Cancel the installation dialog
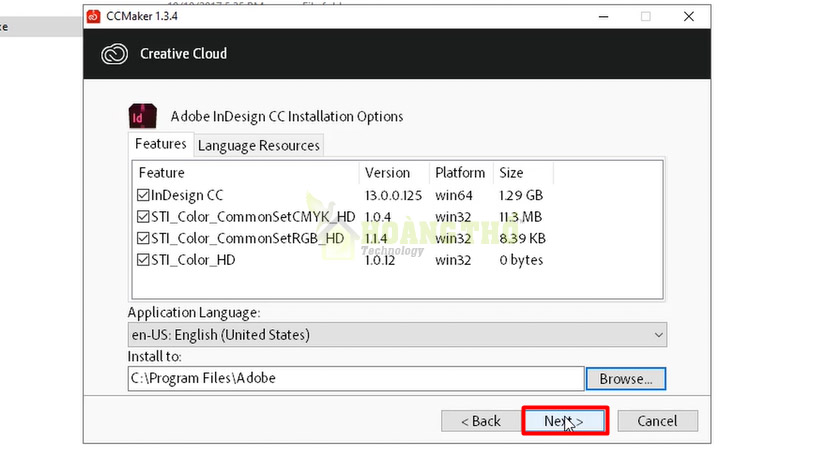The image size is (820, 450). pos(657,421)
